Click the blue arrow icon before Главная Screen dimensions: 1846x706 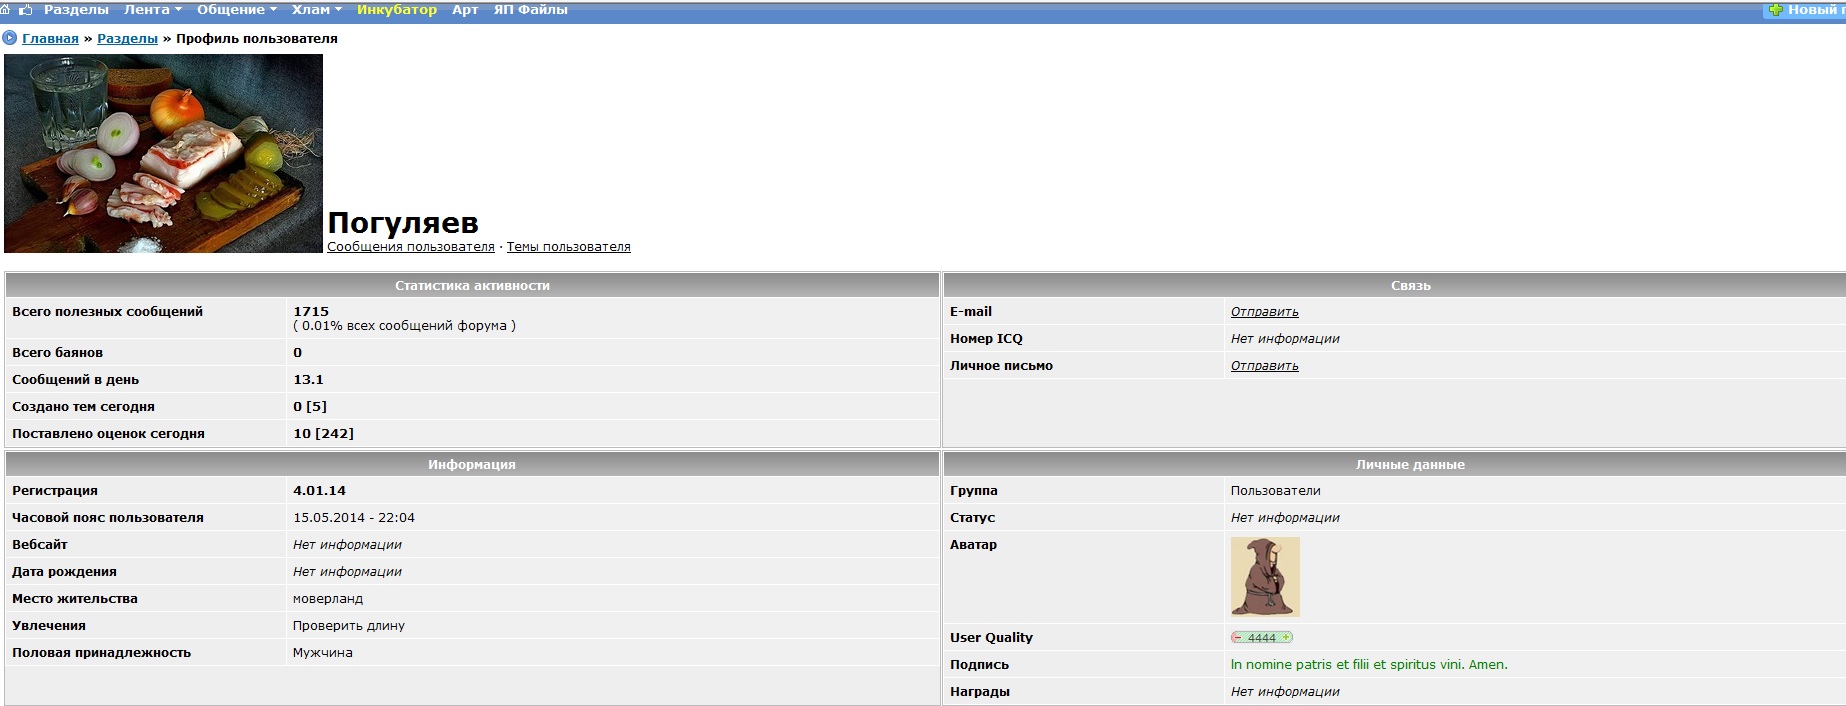[10, 38]
